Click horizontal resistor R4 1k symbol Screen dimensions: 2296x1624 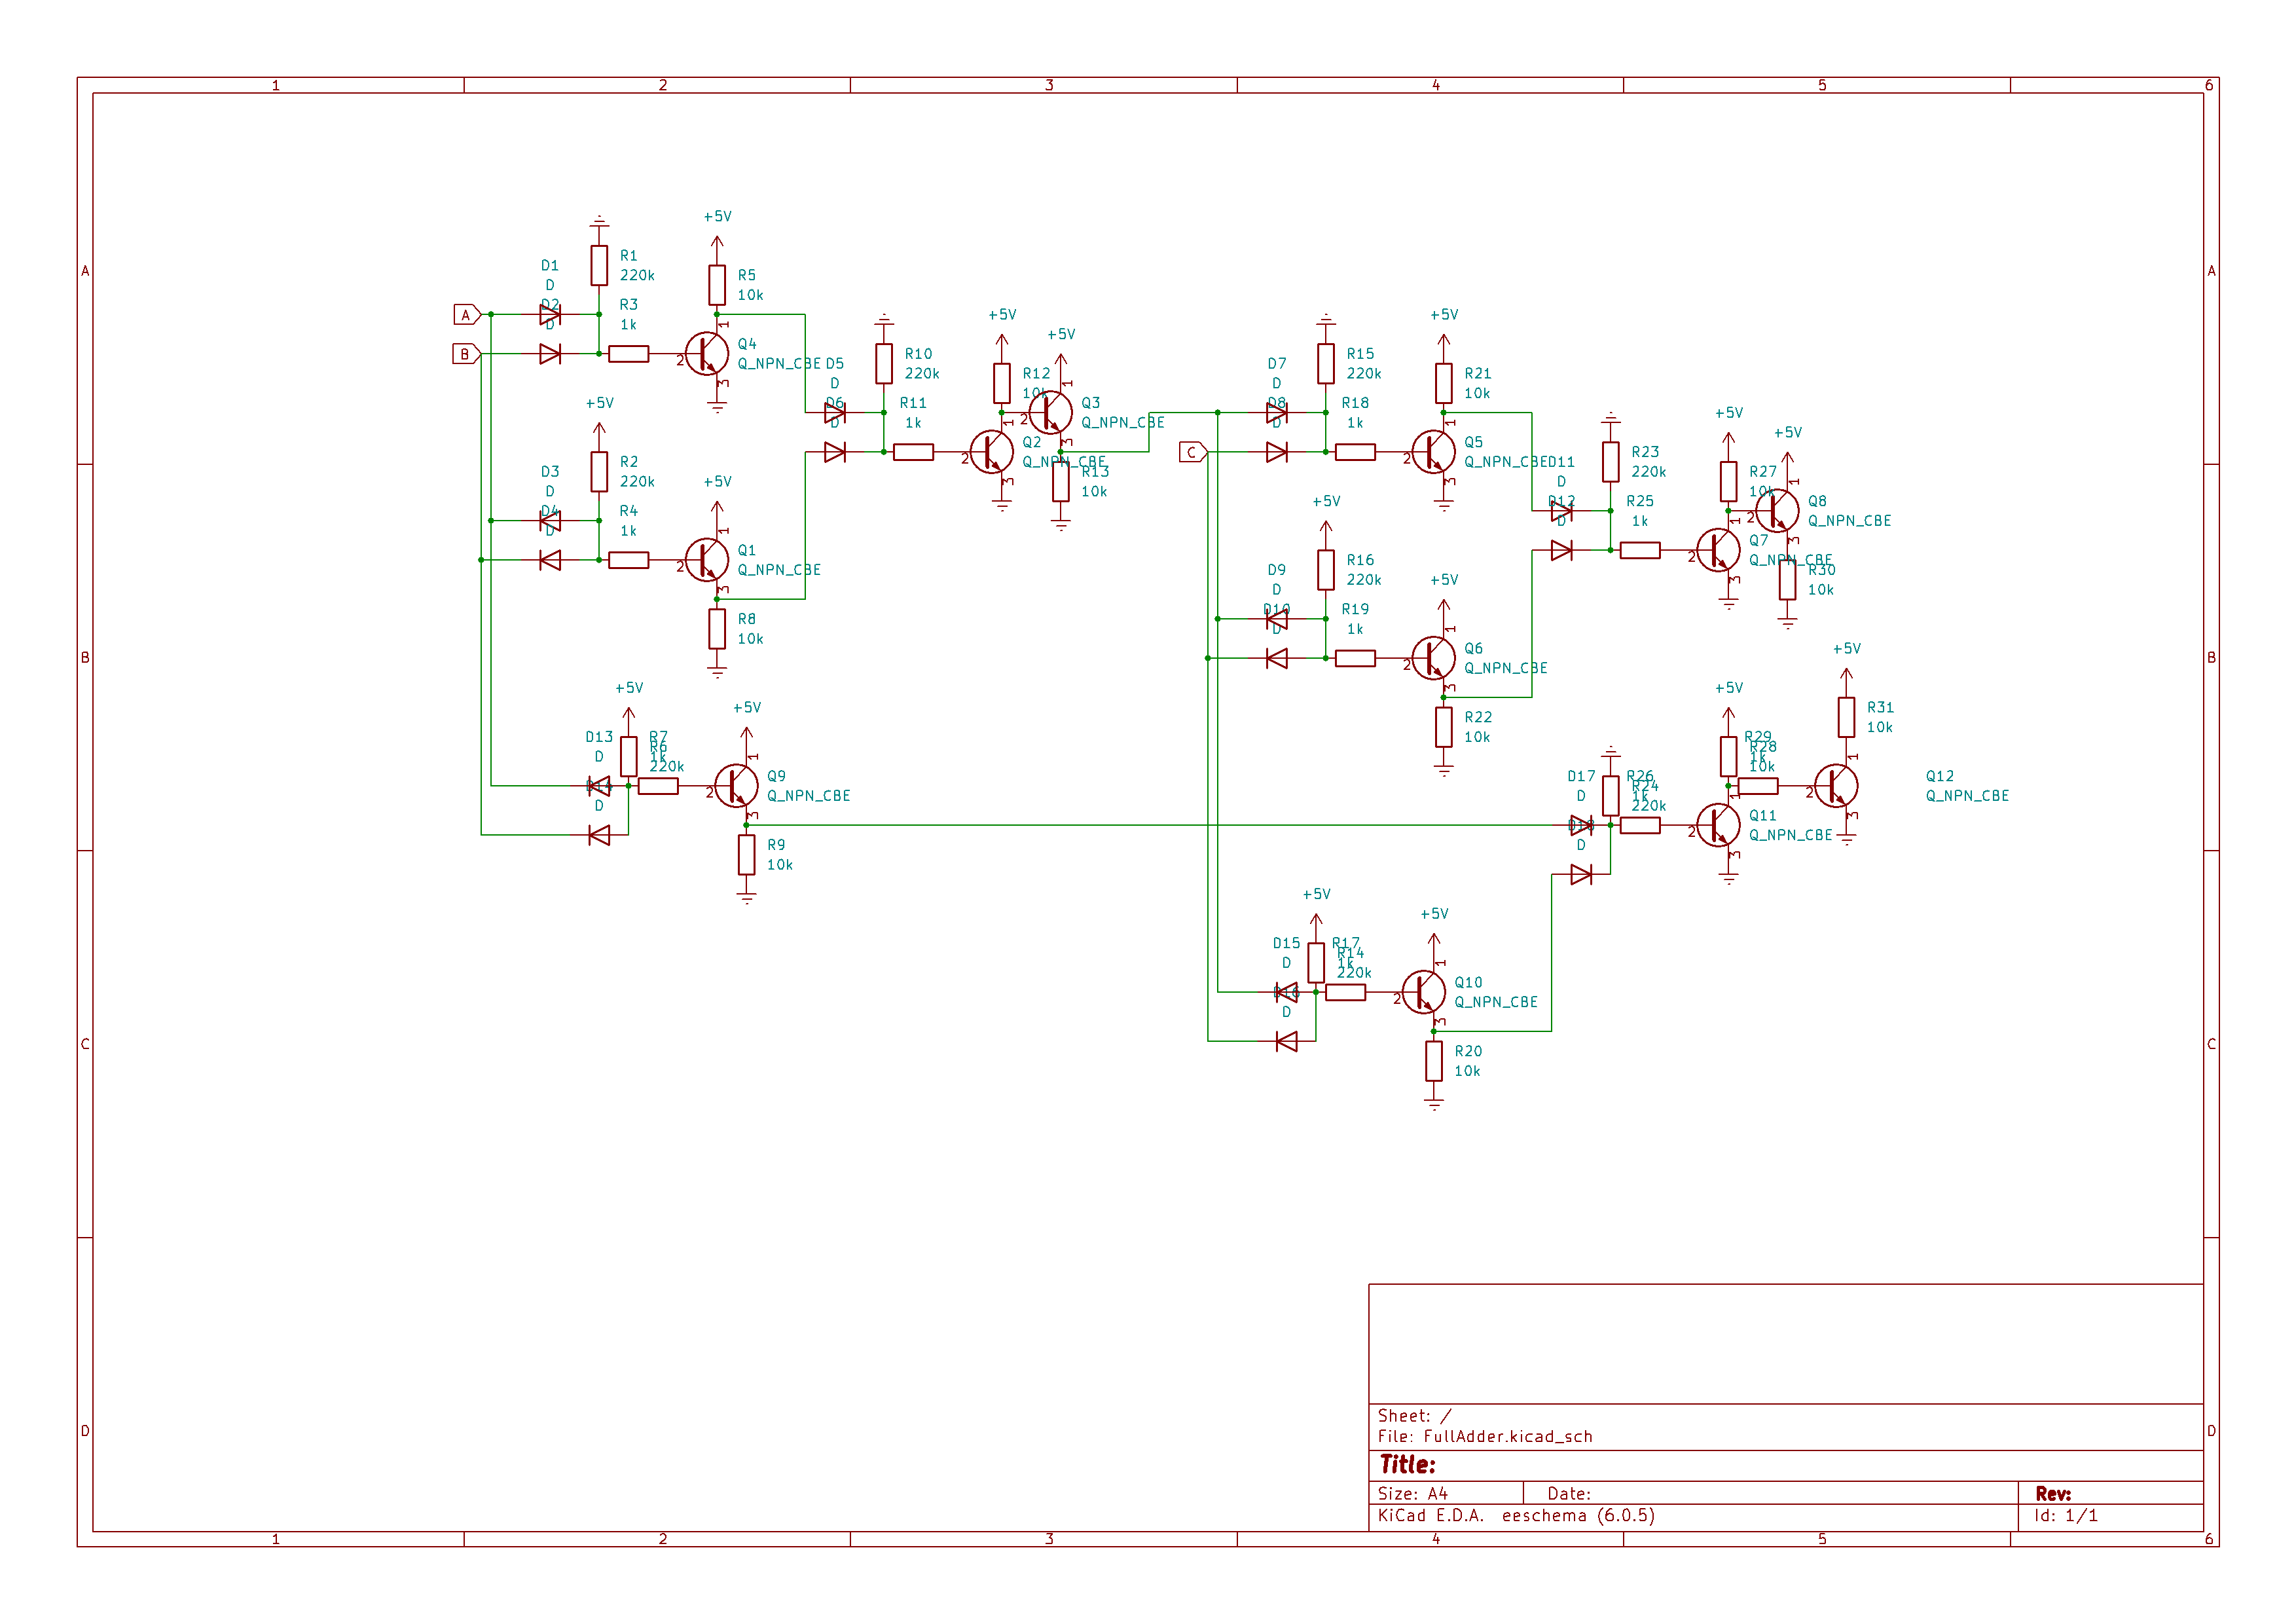pos(629,560)
